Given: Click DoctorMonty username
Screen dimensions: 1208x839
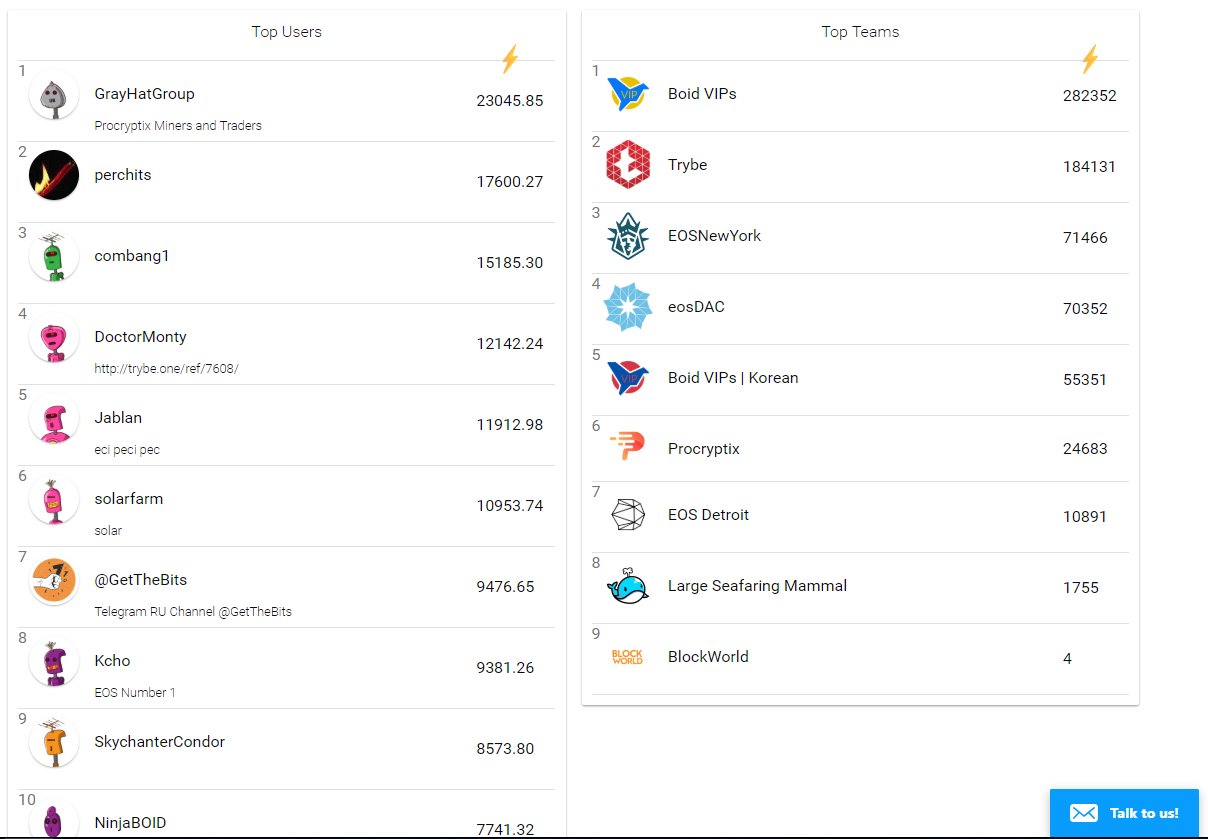Looking at the screenshot, I should click(x=140, y=337).
